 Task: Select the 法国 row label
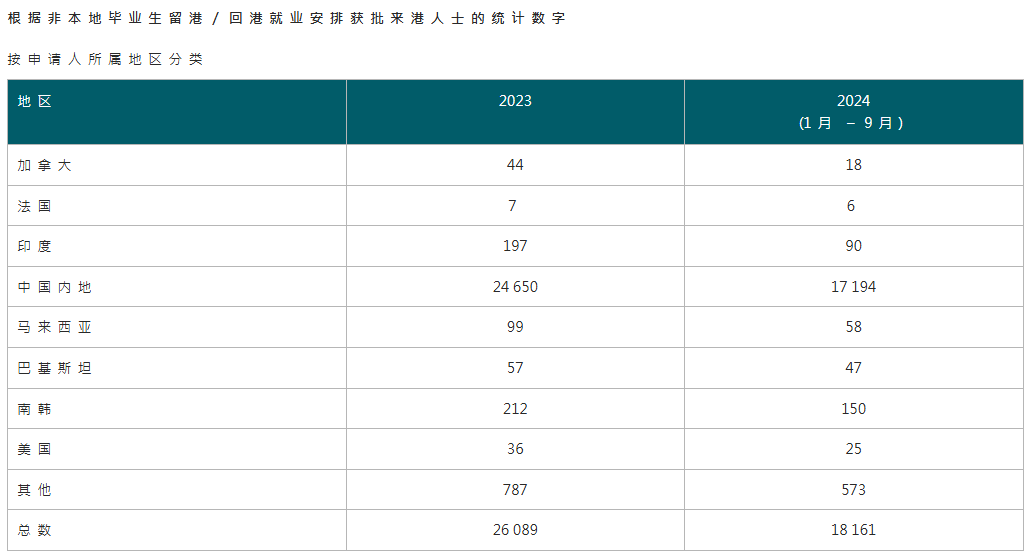(35, 206)
